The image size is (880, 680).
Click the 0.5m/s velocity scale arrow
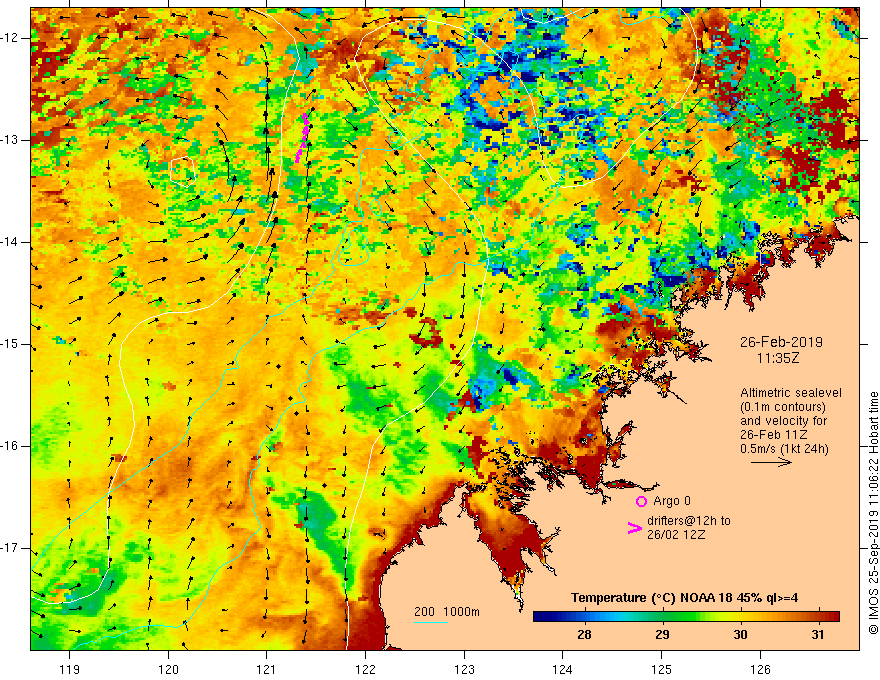point(771,462)
